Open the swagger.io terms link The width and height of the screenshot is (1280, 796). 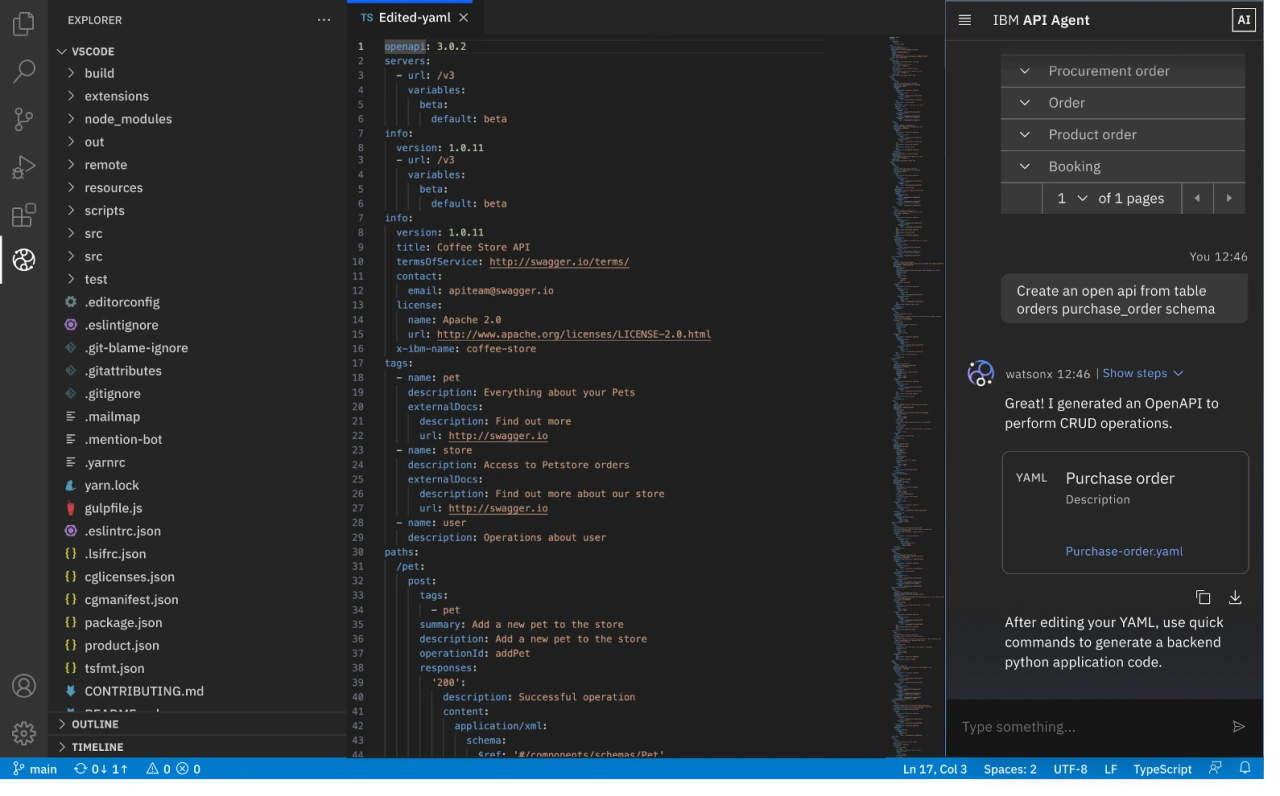tap(559, 262)
